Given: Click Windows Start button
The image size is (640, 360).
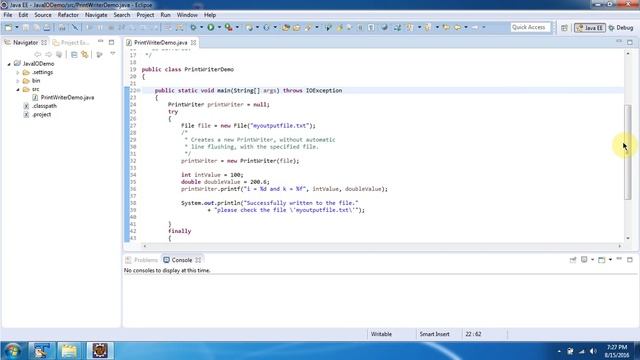Looking at the screenshot, I should click(12, 351).
